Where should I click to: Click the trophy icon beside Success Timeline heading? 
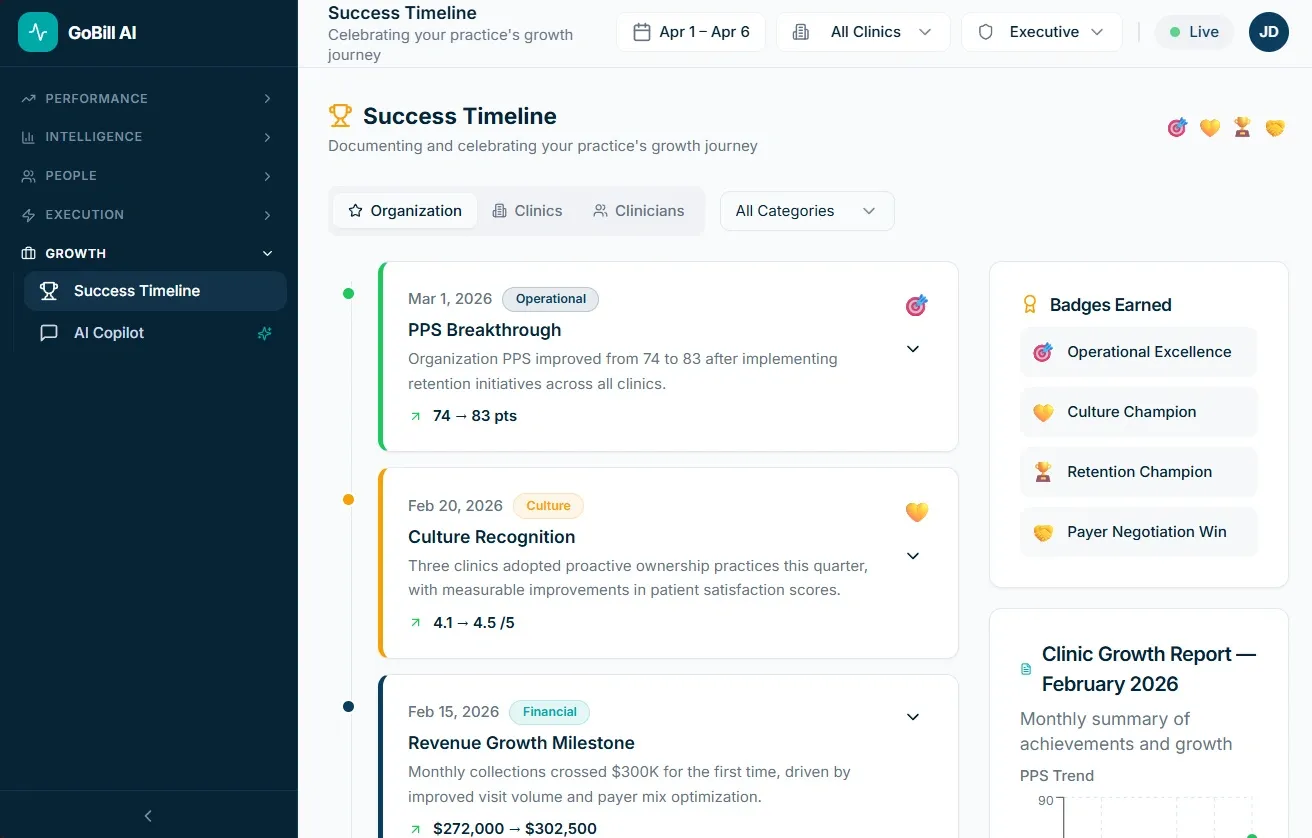pos(340,116)
